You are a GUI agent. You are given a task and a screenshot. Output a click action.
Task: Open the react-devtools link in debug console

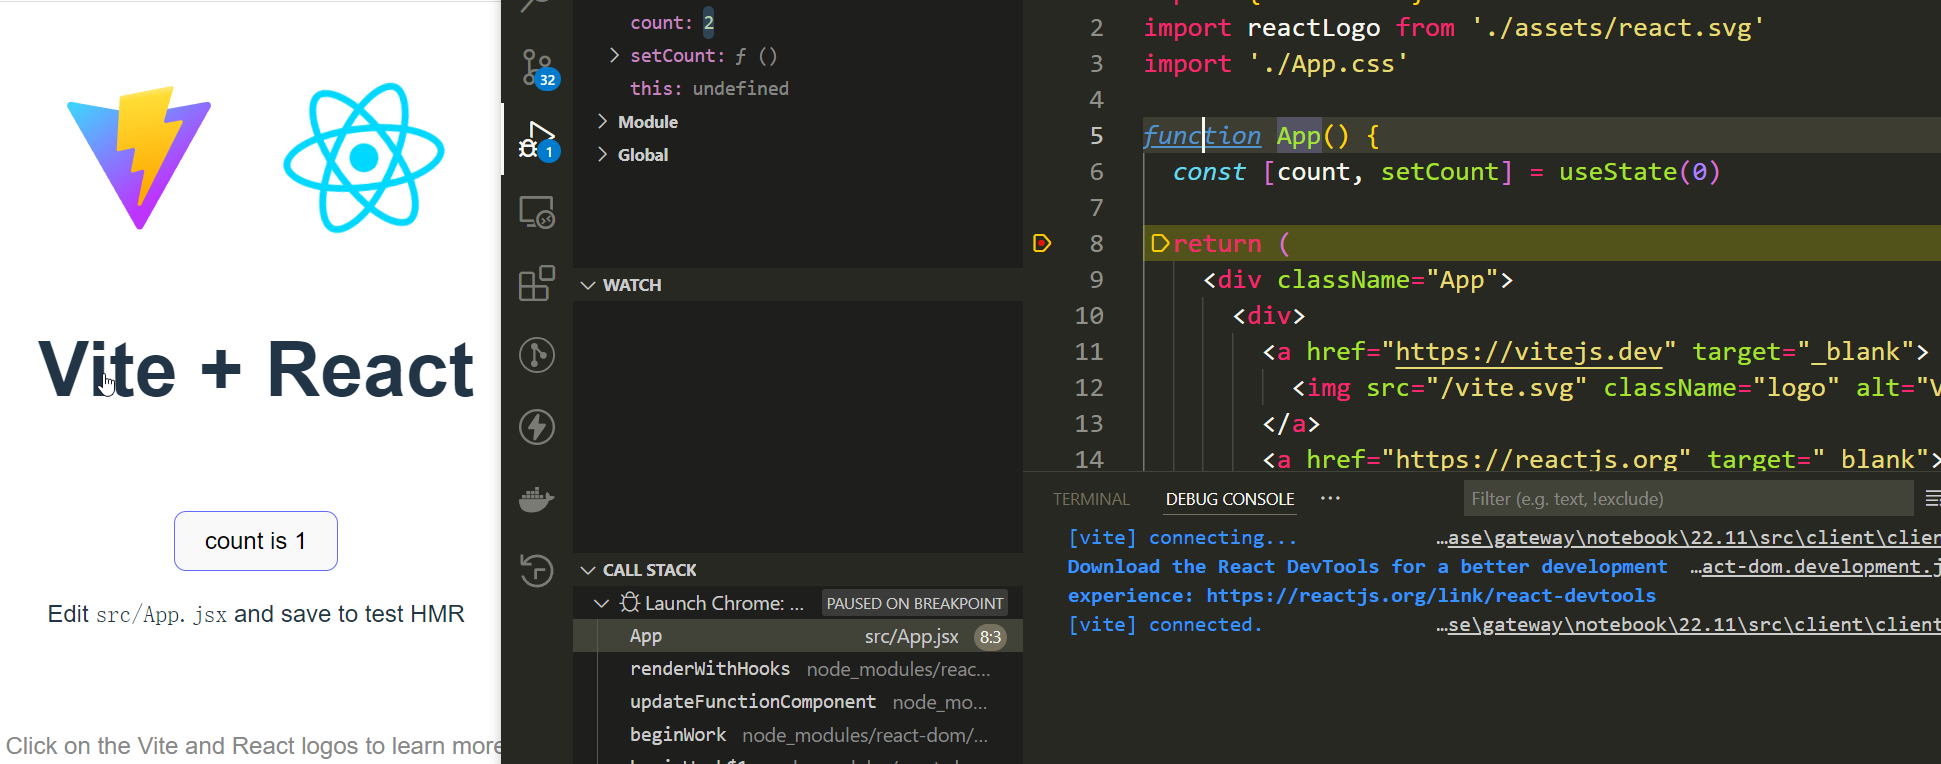coord(1430,596)
